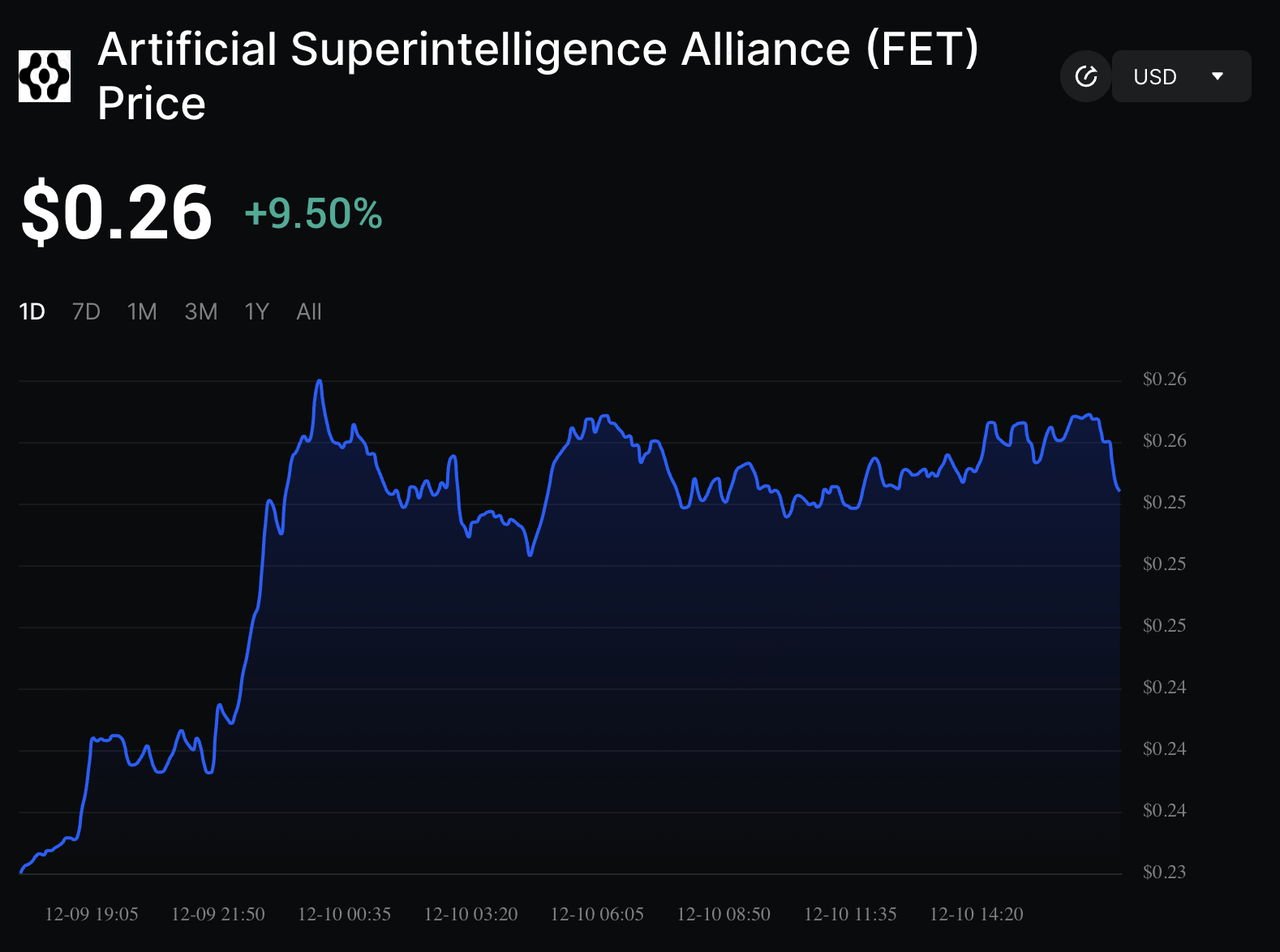View the All time range
1280x952 pixels.
click(309, 312)
